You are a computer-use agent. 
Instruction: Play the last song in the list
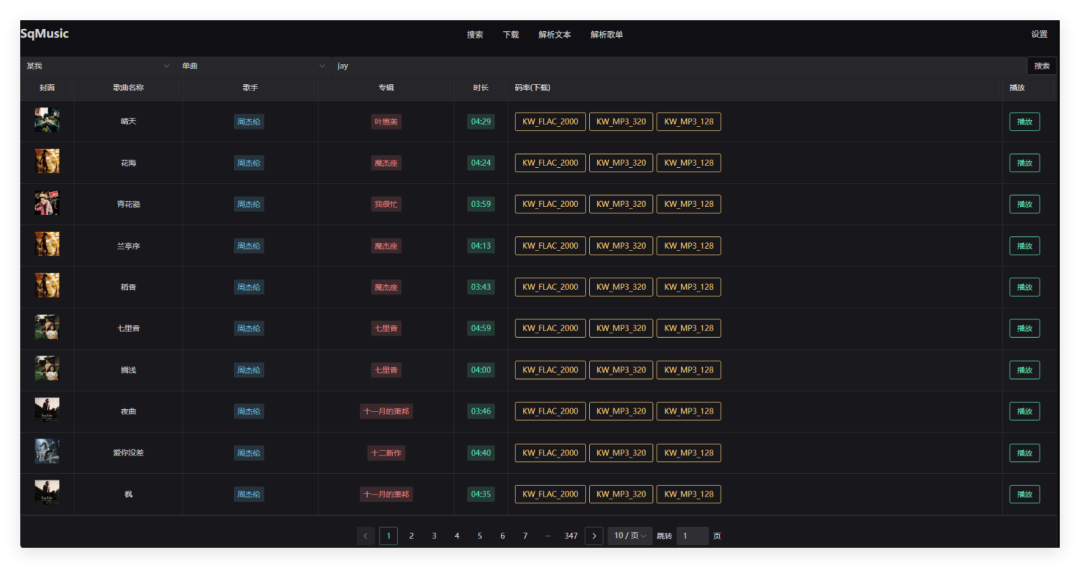pos(1024,494)
